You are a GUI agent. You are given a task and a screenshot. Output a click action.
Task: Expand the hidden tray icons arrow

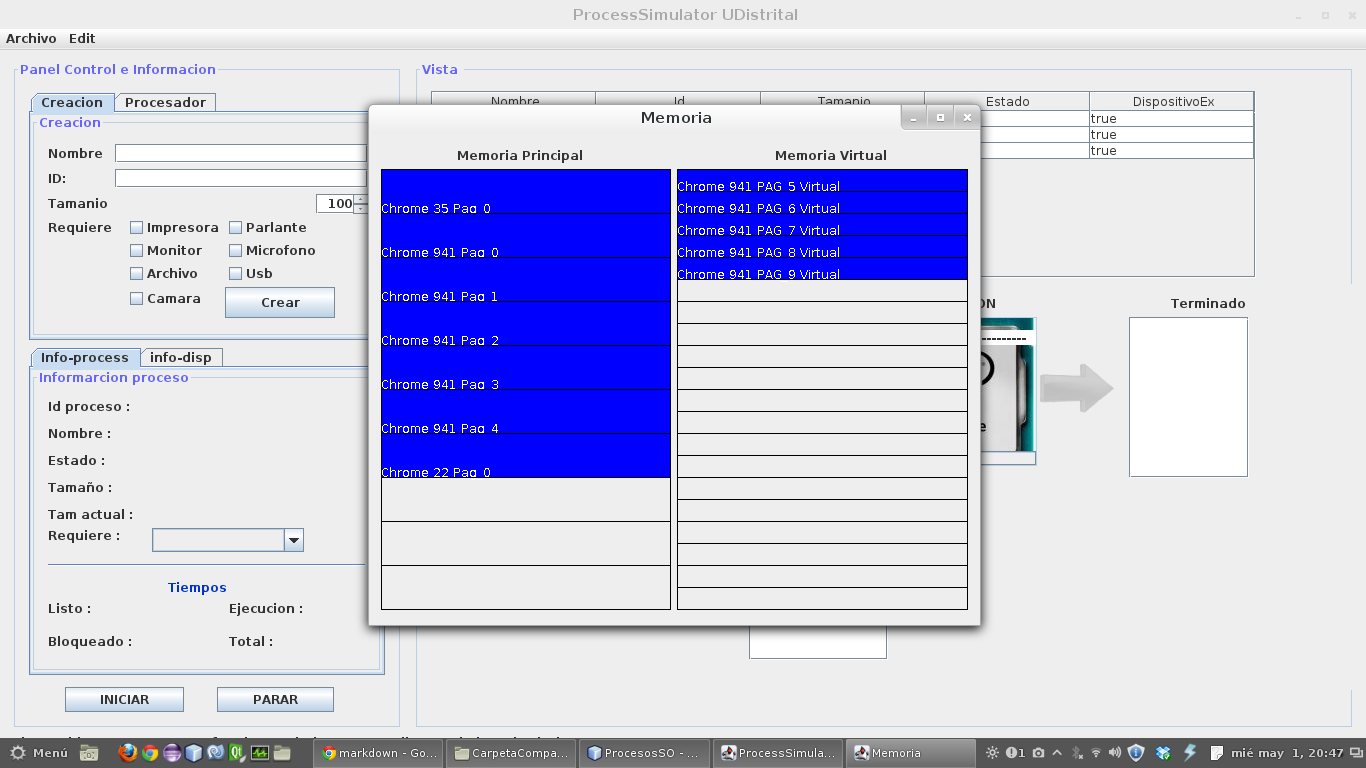coord(1059,753)
